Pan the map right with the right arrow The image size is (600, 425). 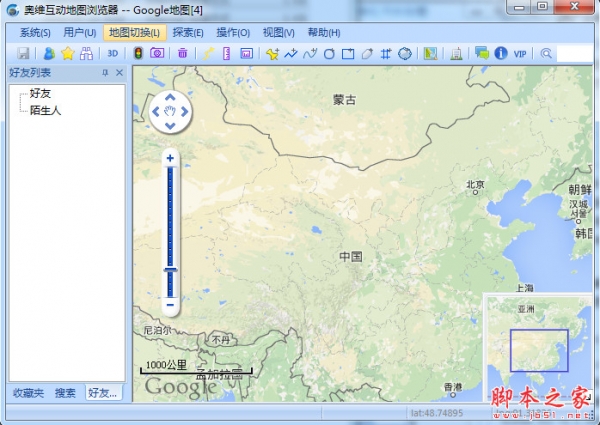pos(185,112)
